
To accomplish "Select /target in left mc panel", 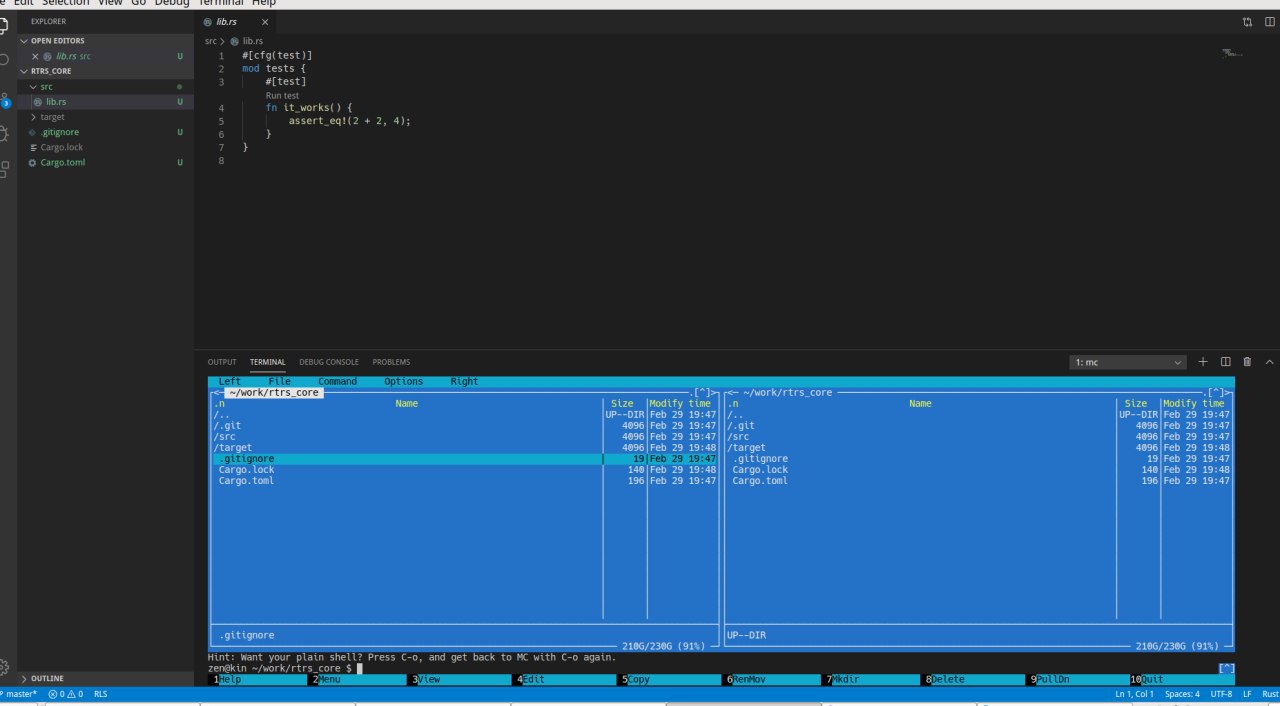I will tap(465, 448).
